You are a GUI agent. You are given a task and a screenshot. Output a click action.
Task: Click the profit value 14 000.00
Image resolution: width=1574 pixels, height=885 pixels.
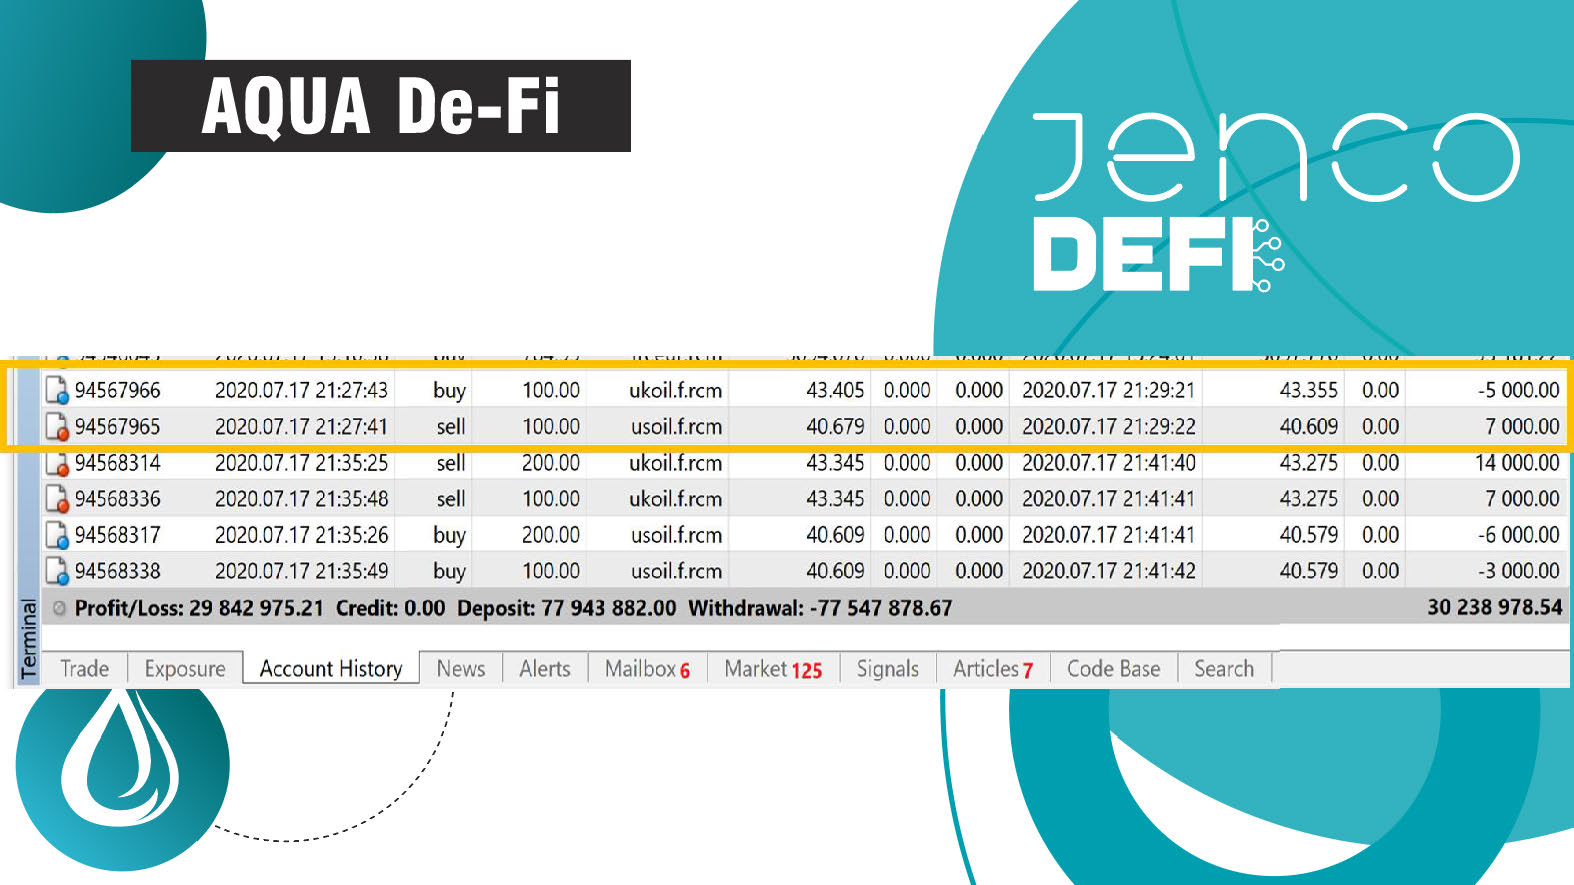point(1517,463)
